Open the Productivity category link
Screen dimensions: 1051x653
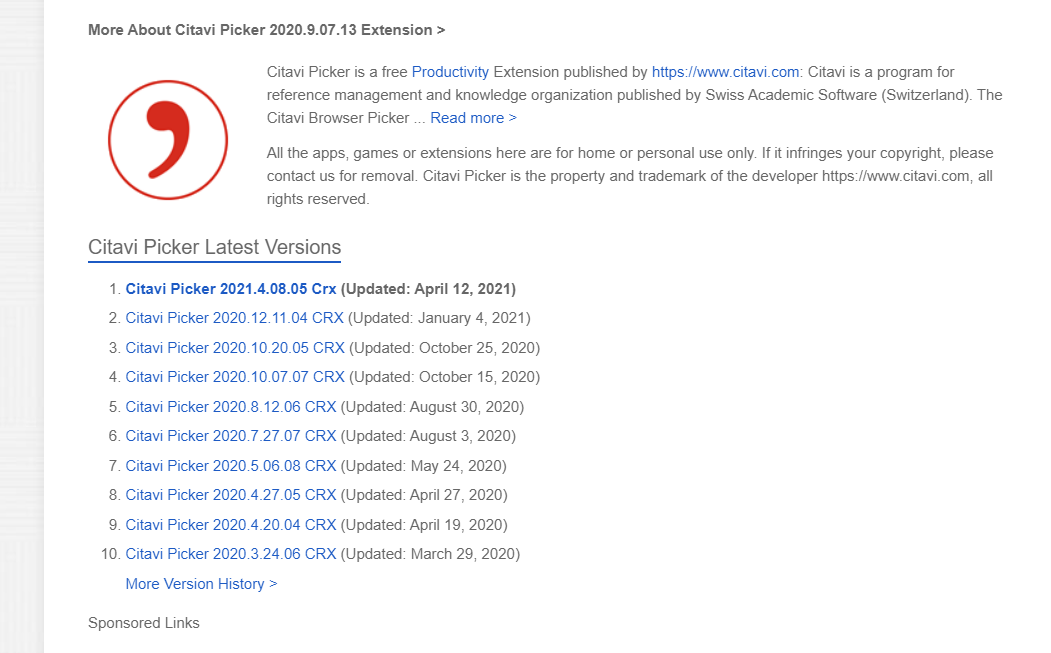(450, 72)
